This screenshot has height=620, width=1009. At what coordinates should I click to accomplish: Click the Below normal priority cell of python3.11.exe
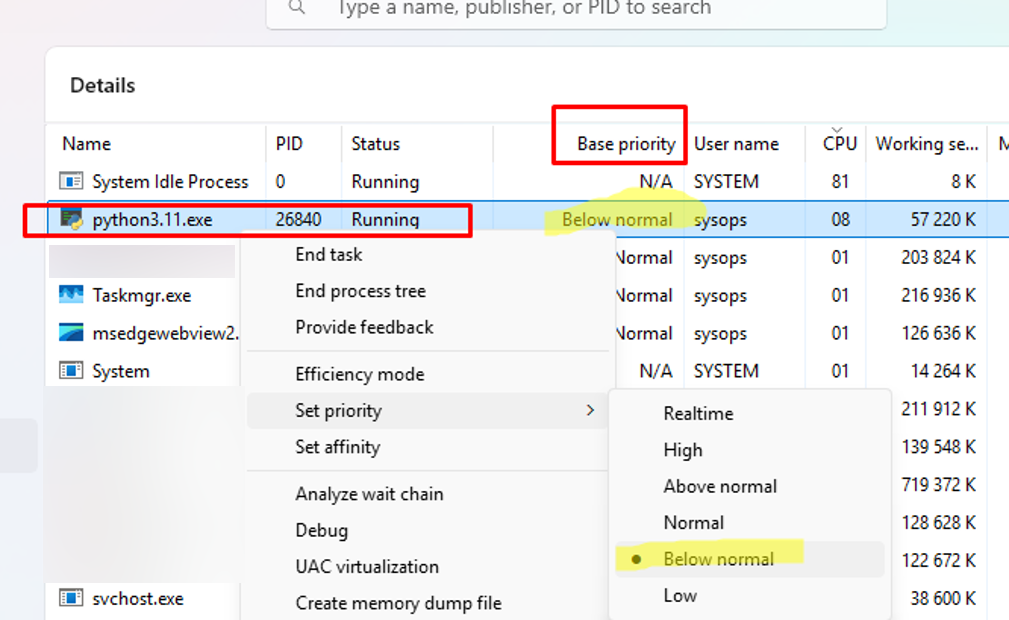[616, 220]
